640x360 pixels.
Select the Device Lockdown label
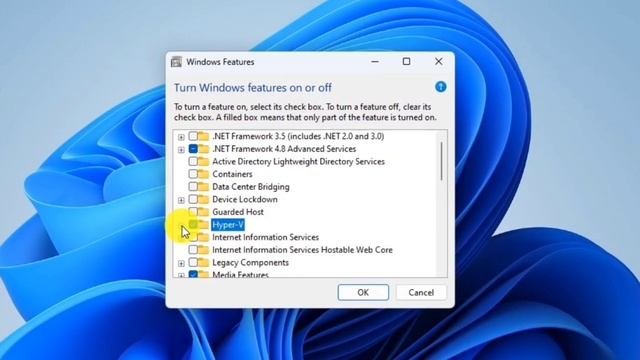(x=245, y=200)
